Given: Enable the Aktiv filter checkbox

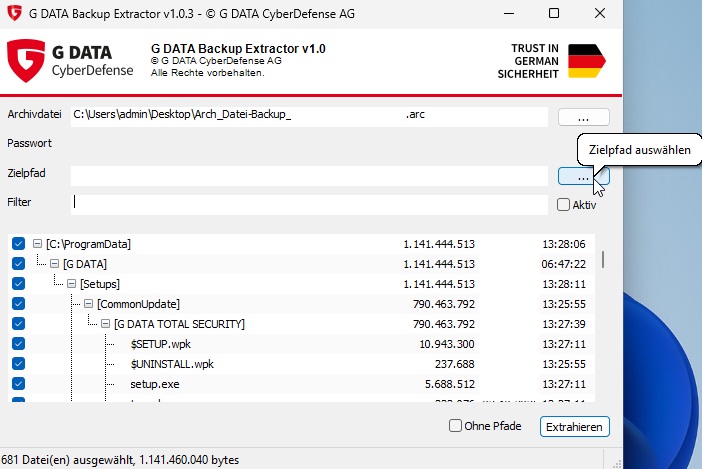Looking at the screenshot, I should tap(563, 205).
